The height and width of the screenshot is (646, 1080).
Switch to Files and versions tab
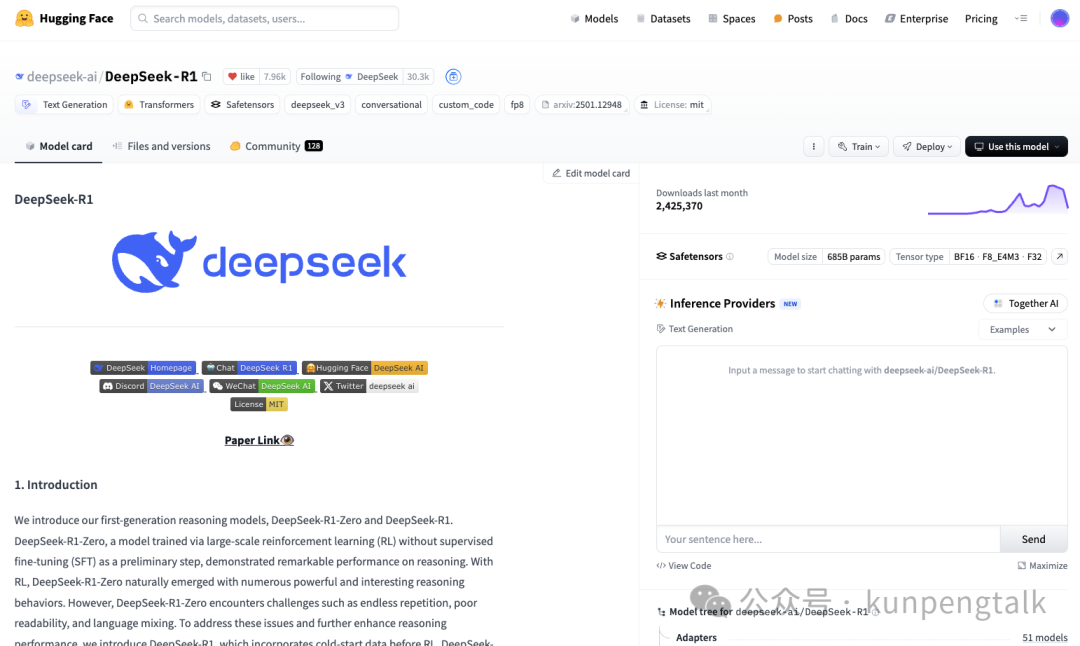pos(162,146)
